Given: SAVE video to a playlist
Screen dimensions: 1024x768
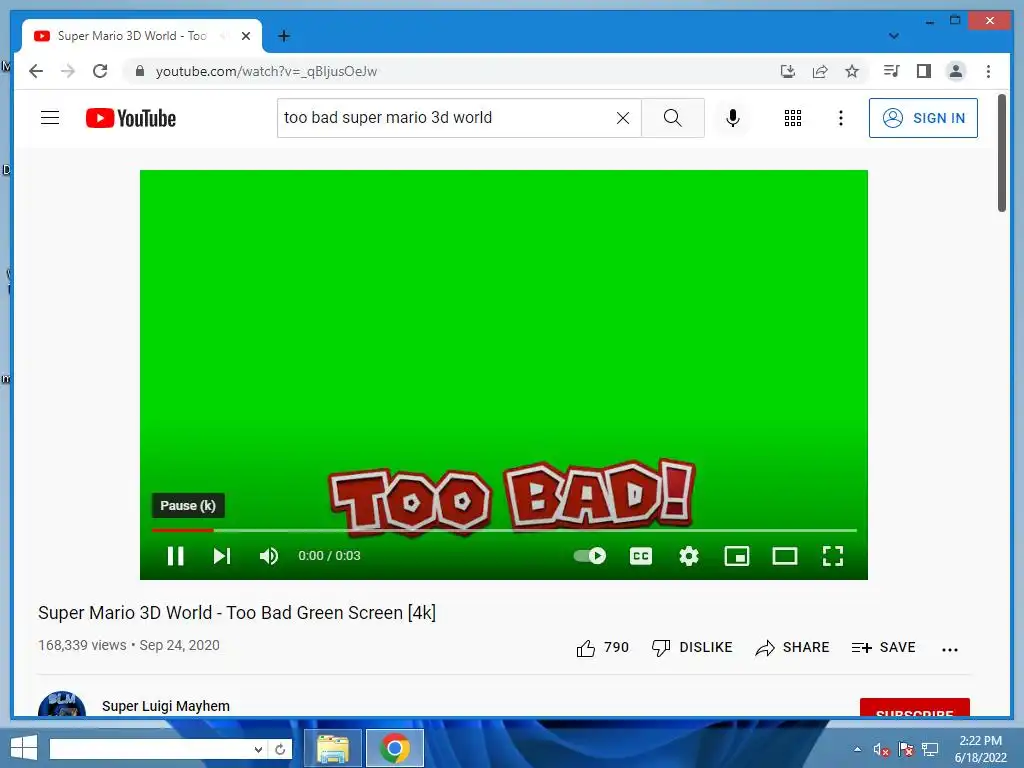Looking at the screenshot, I should (x=884, y=647).
